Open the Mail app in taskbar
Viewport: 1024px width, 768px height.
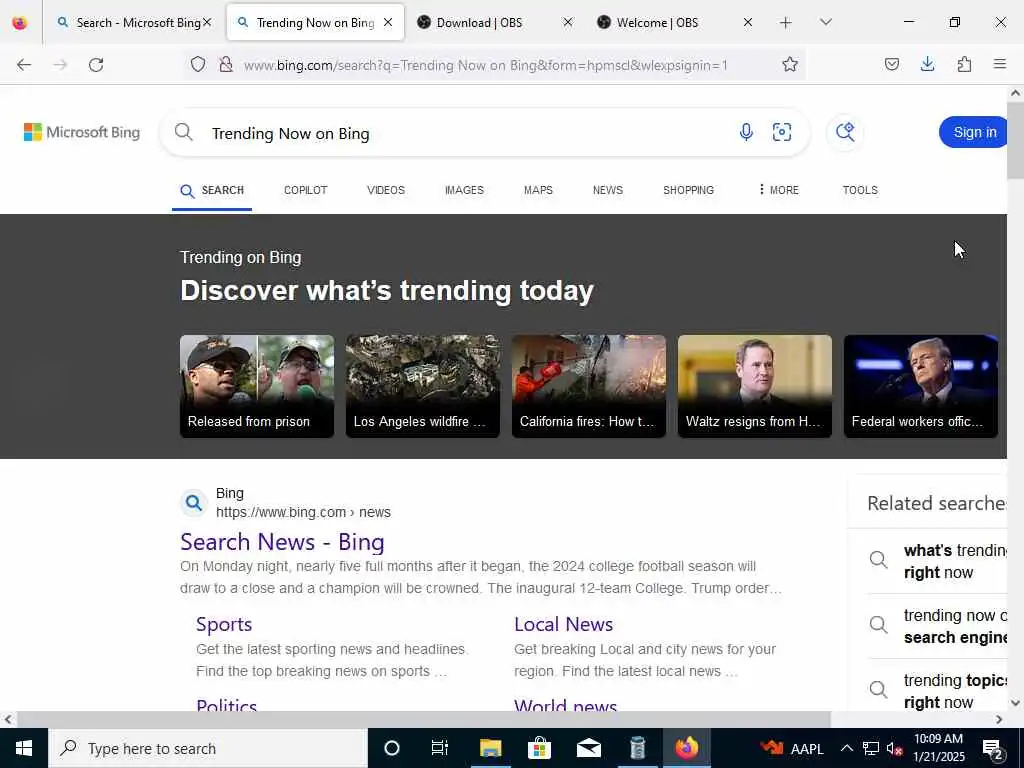coord(588,748)
